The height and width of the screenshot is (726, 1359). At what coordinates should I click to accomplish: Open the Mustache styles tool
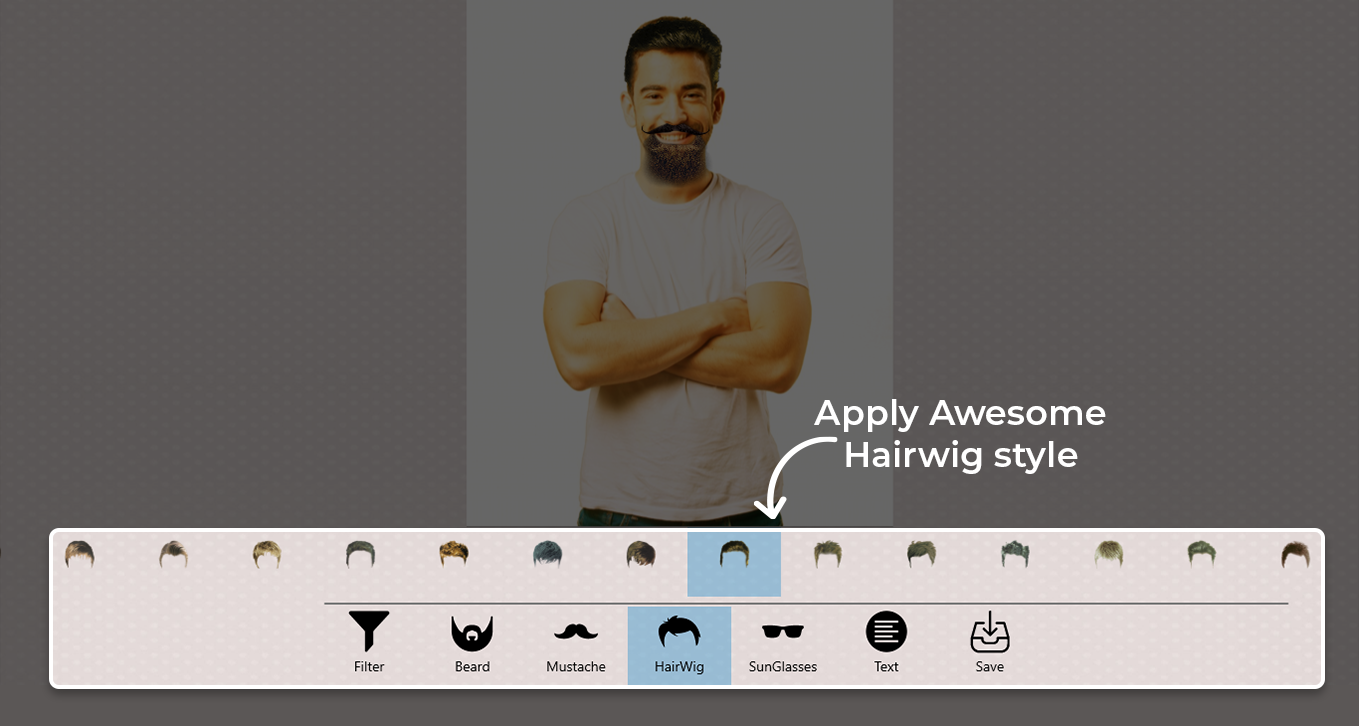click(576, 644)
